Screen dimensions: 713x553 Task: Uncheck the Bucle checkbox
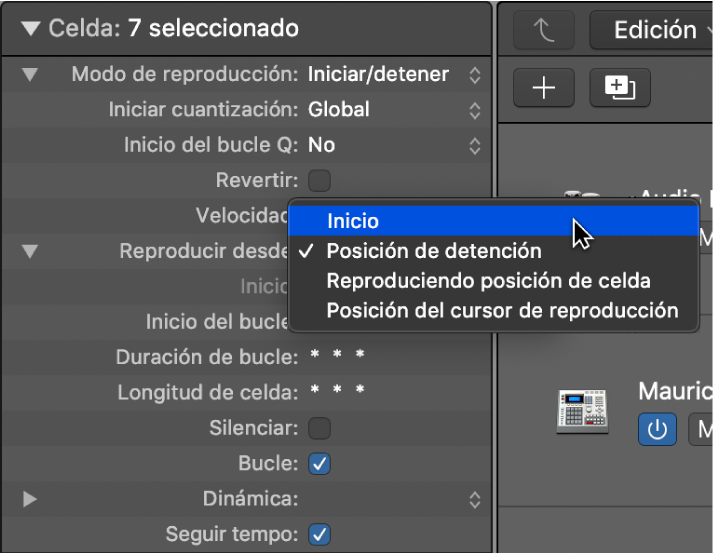point(319,464)
